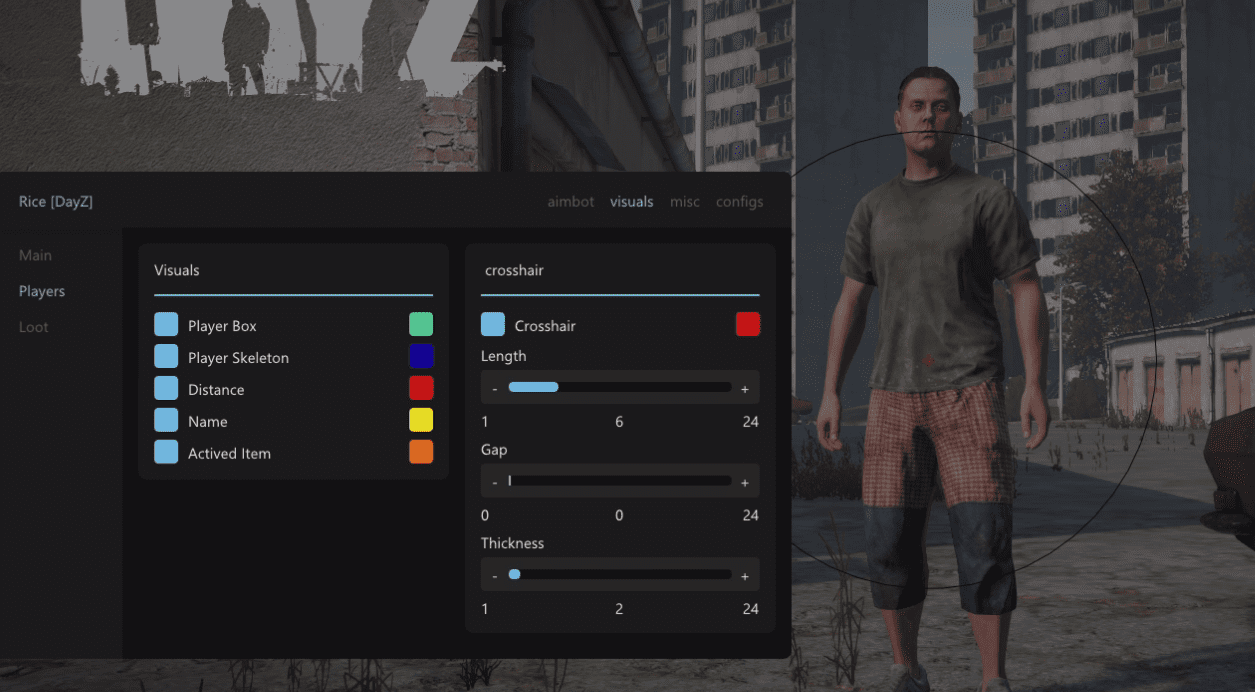This screenshot has height=692, width=1255.
Task: Disable the Player Skeleton checkbox
Action: pyautogui.click(x=166, y=357)
